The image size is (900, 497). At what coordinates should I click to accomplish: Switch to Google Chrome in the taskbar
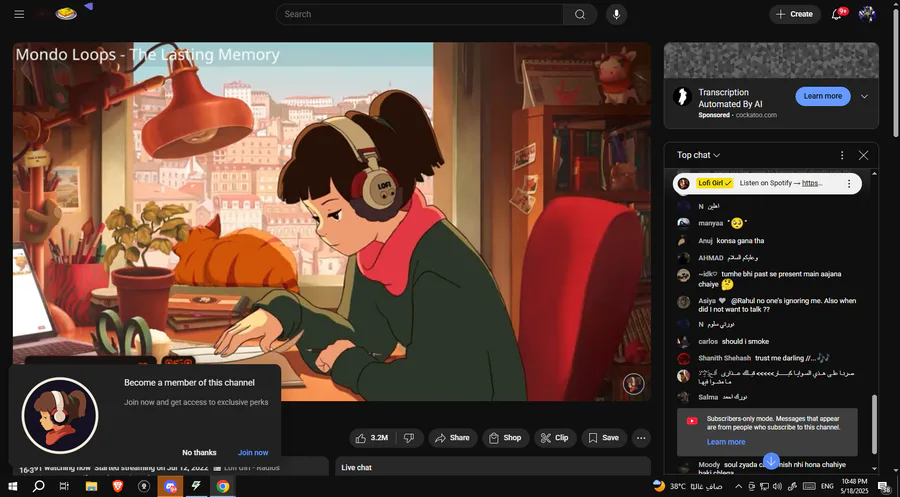tap(223, 487)
